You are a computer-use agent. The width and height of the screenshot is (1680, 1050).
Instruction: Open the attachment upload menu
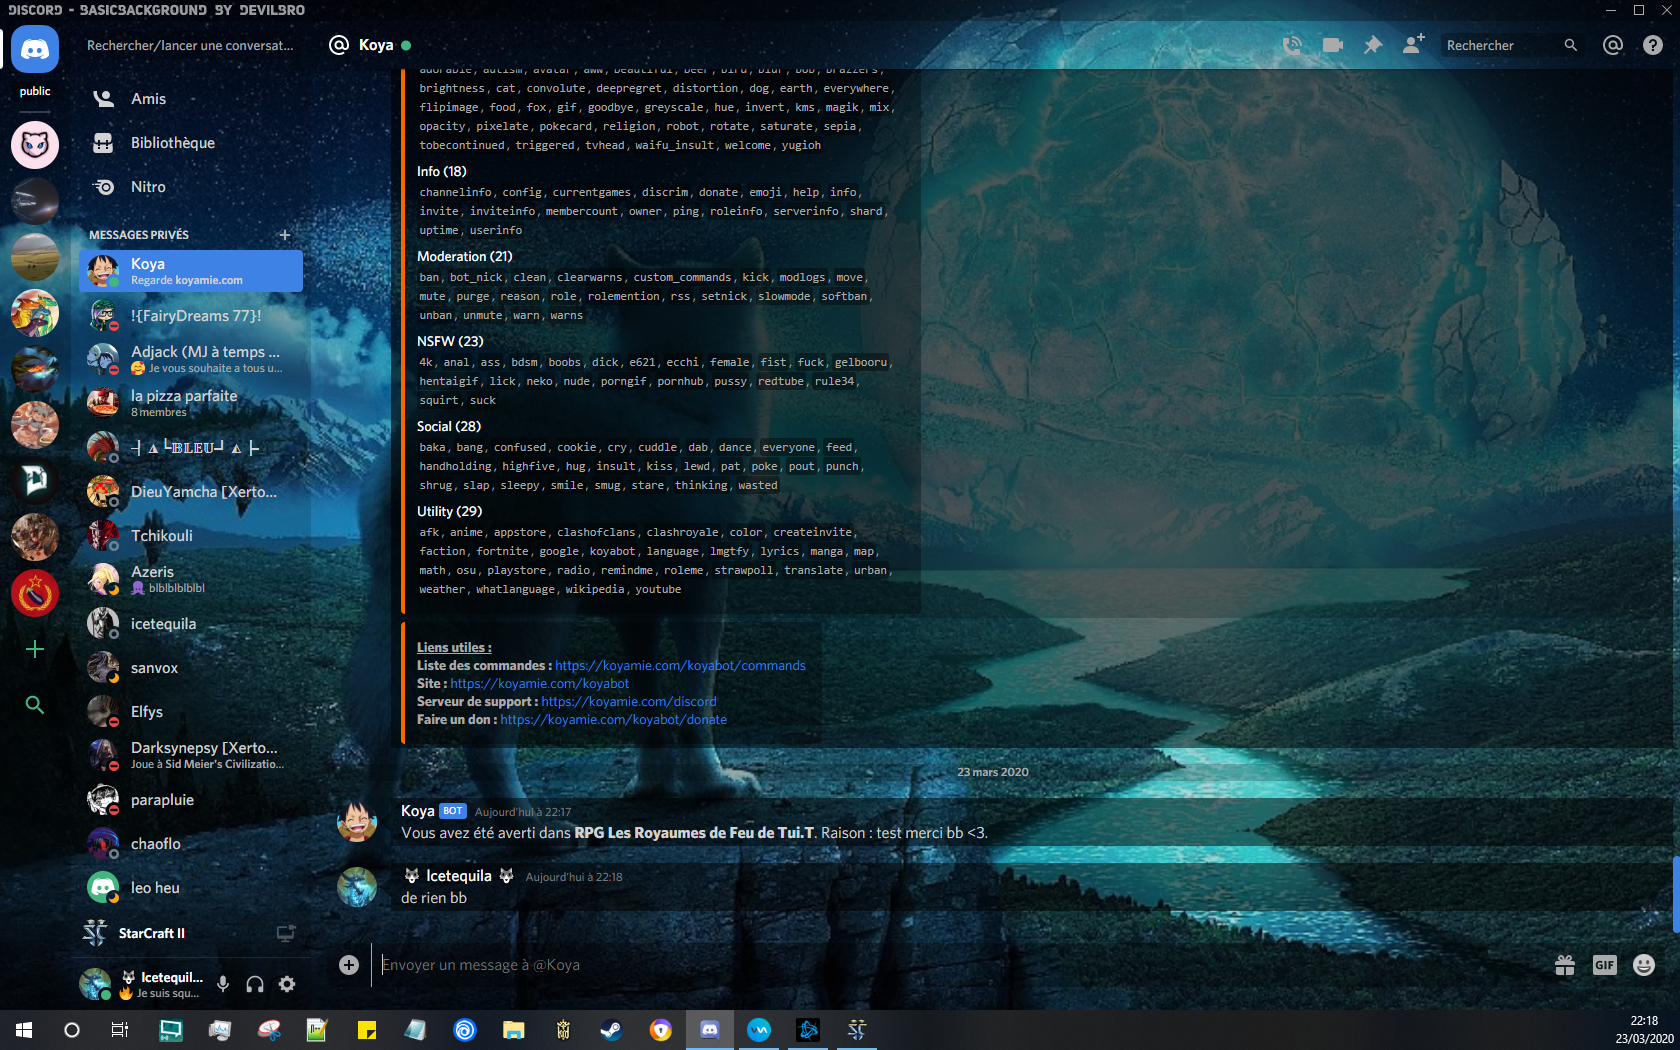coord(349,965)
